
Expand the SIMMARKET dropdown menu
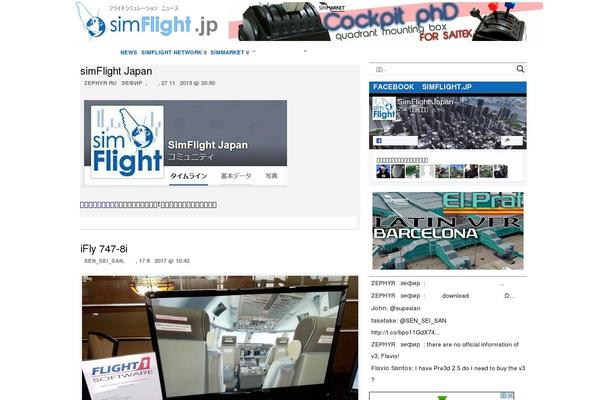coord(230,52)
